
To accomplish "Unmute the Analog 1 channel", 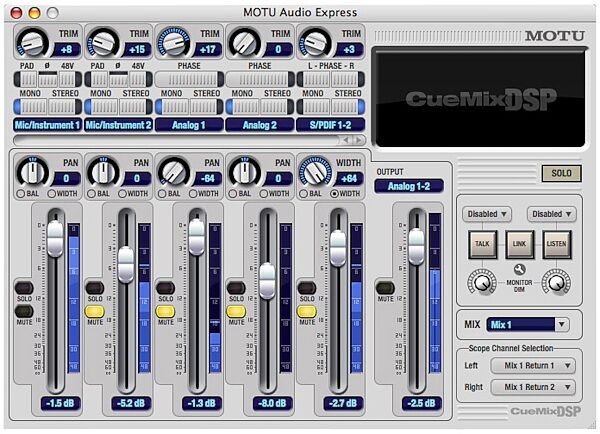I will coord(165,312).
